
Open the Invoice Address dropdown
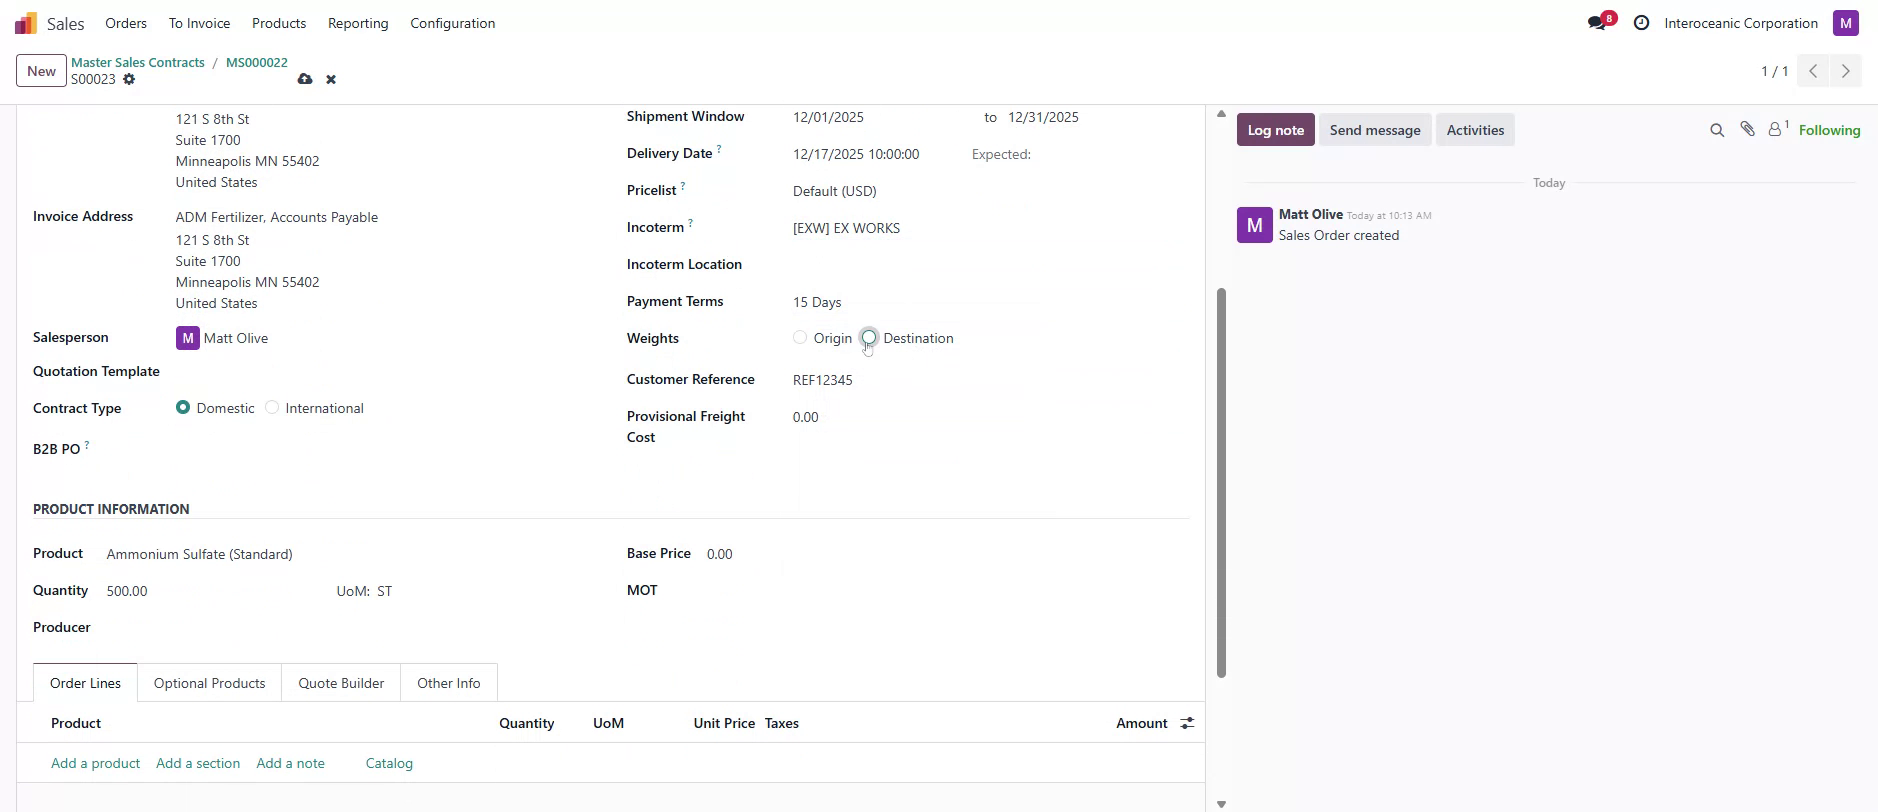pyautogui.click(x=384, y=217)
